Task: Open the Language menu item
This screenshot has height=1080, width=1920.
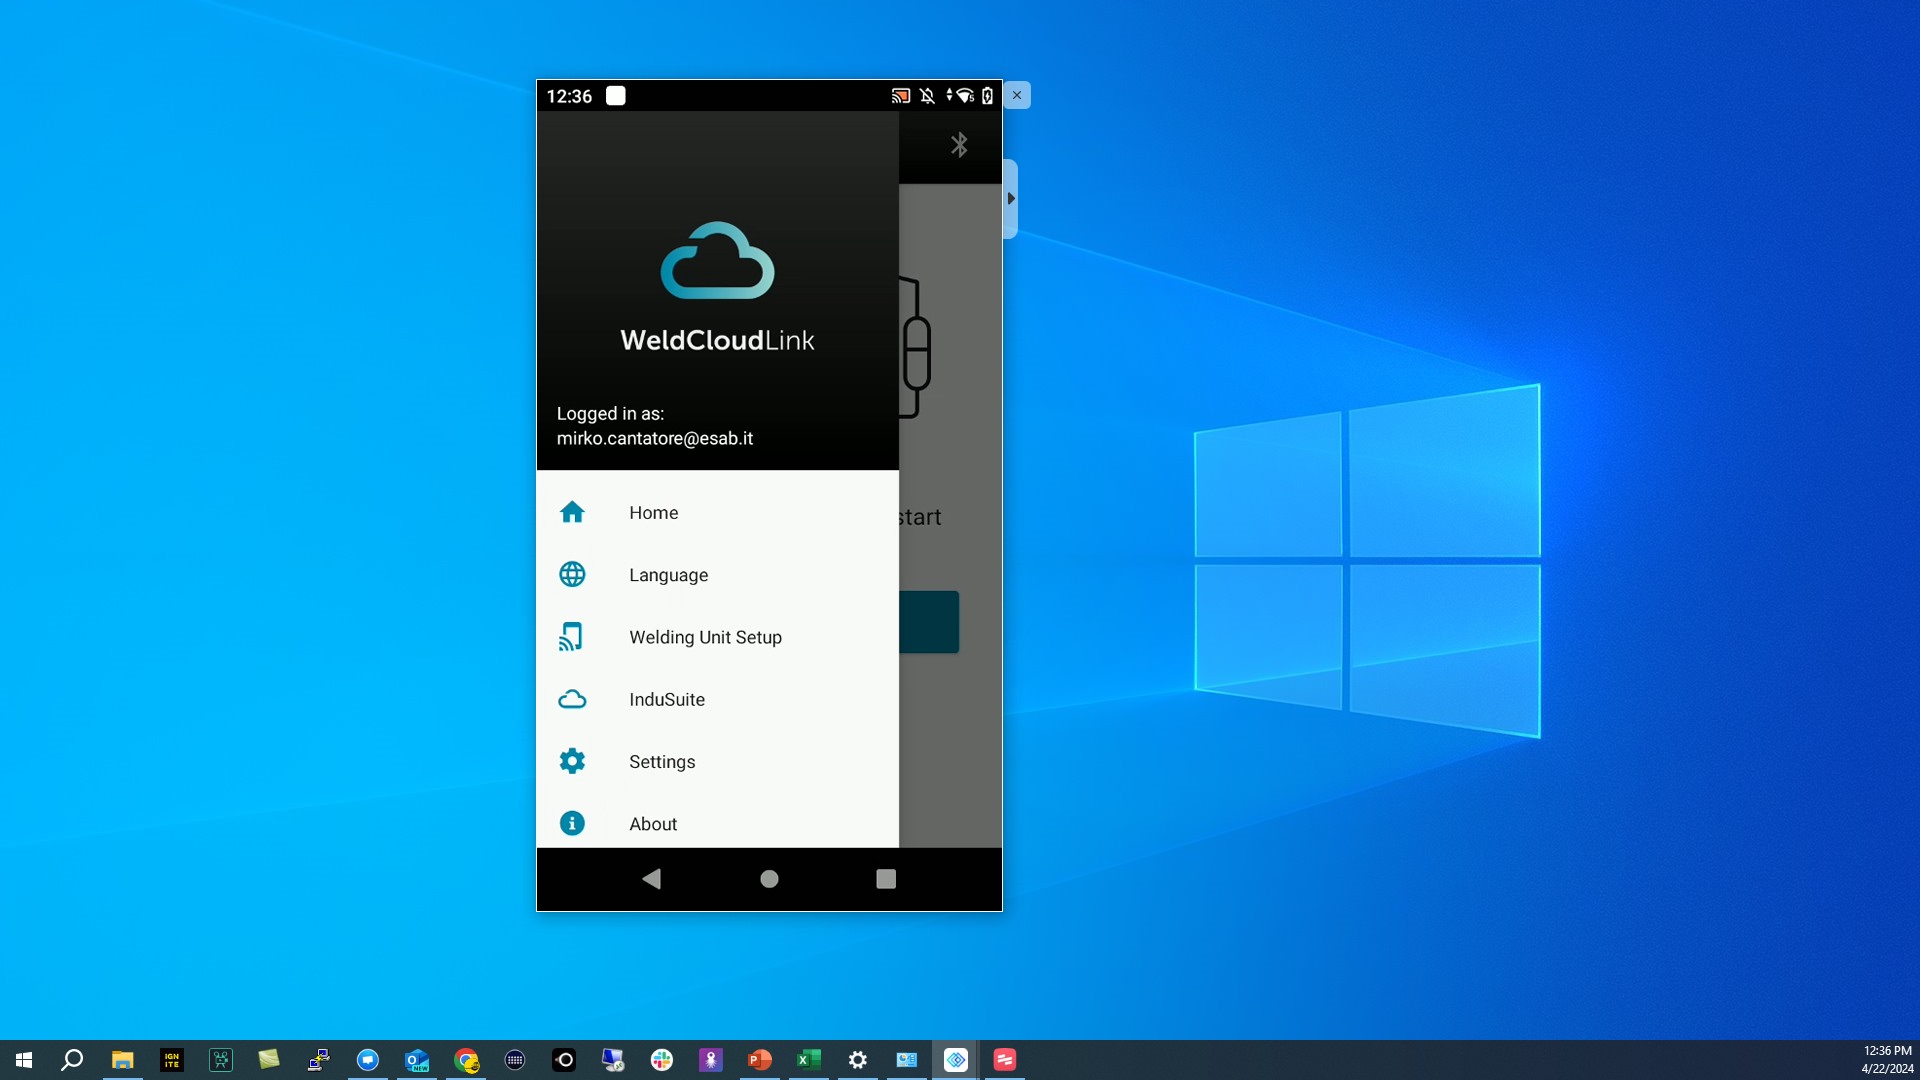Action: coord(717,575)
